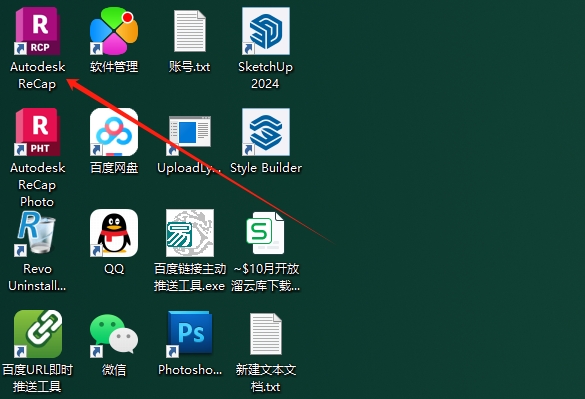Select the 新建文本文档.txt file icon
The image size is (585, 399).
[x=266, y=334]
